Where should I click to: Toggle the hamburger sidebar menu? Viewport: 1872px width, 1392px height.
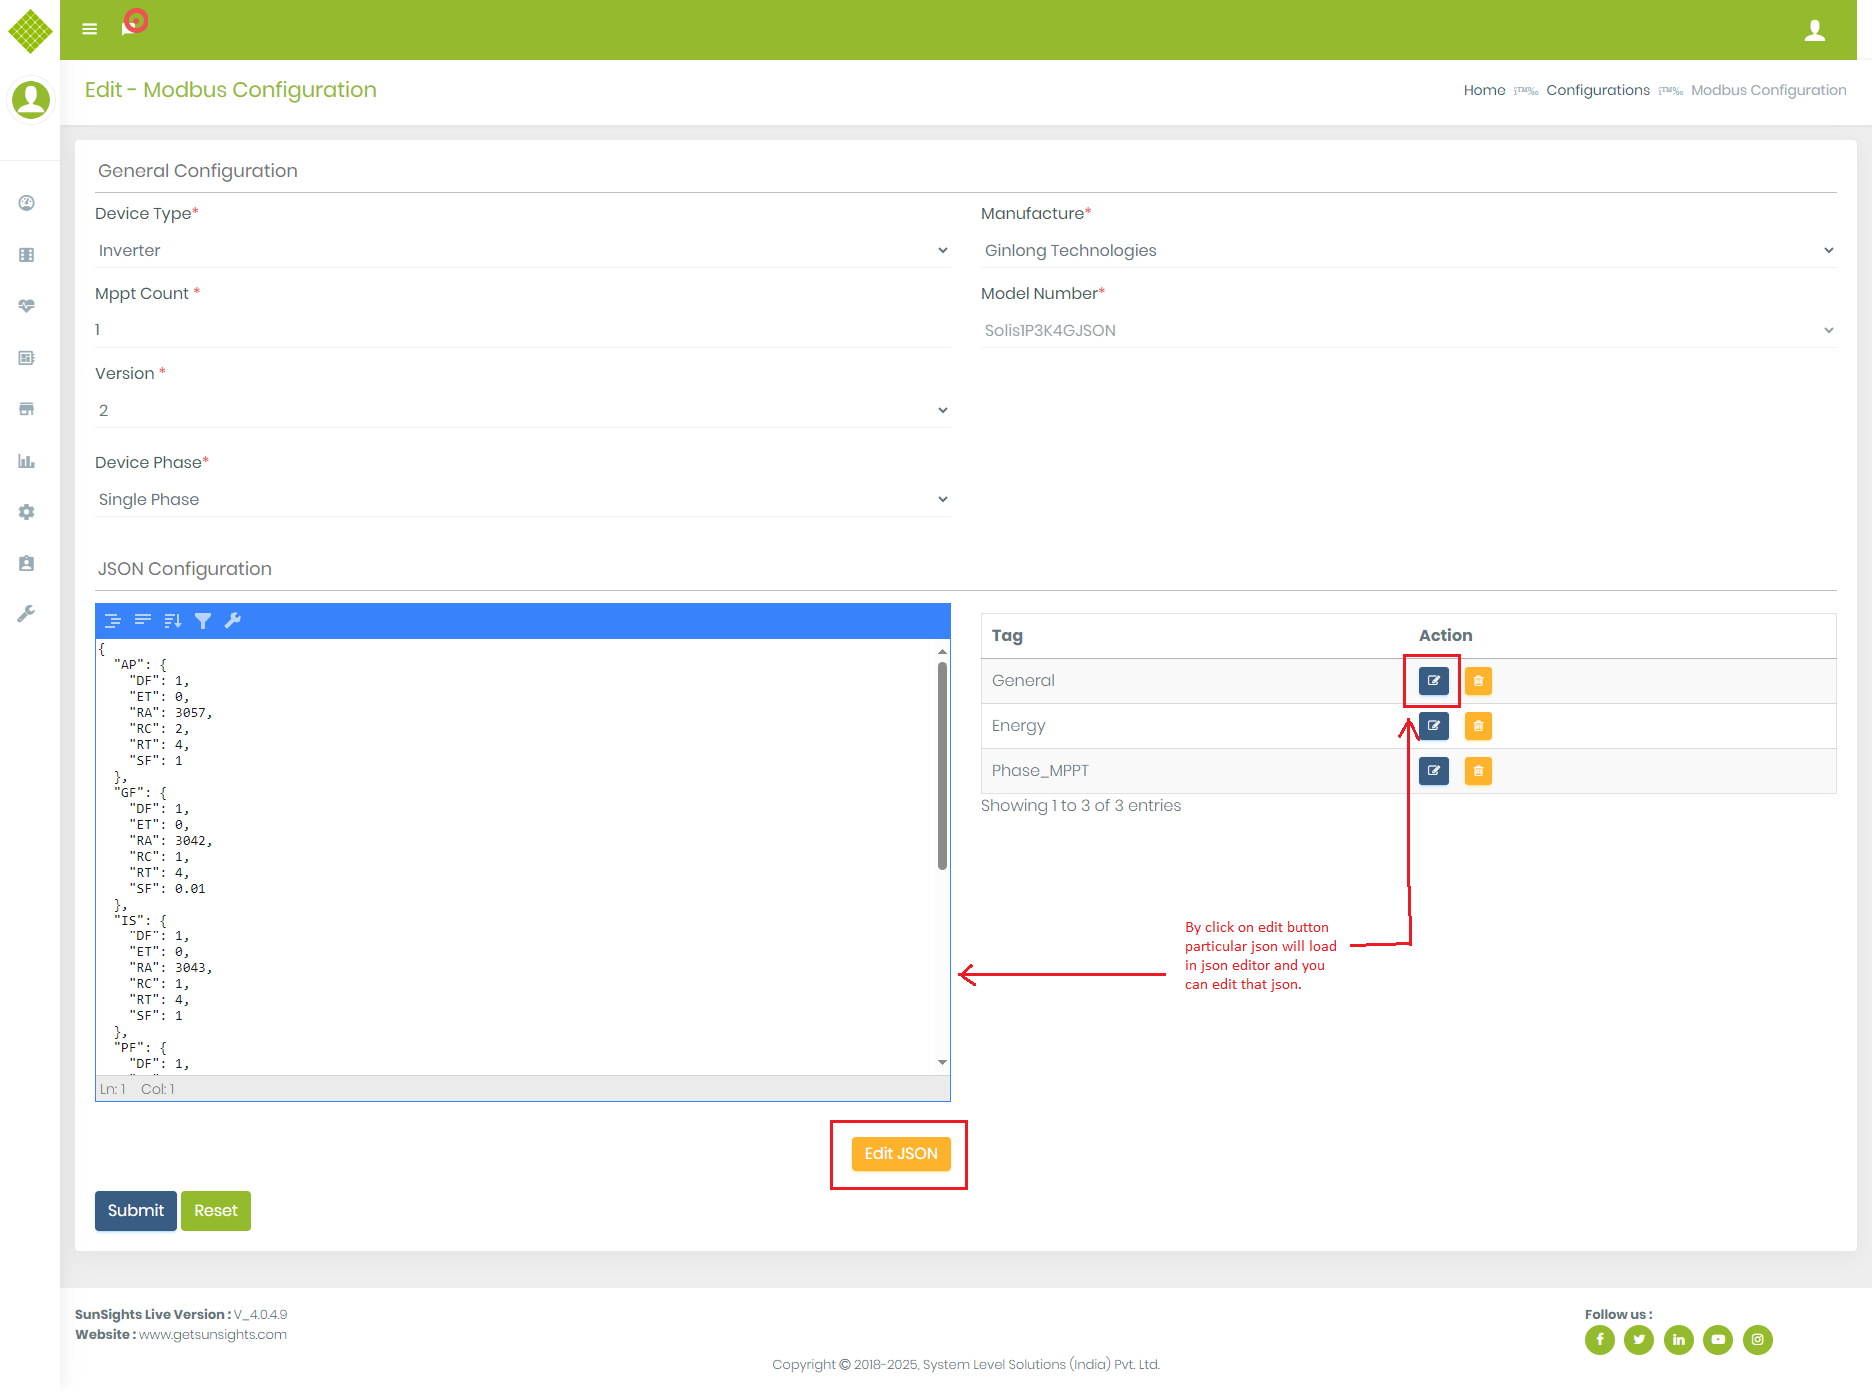pyautogui.click(x=89, y=29)
